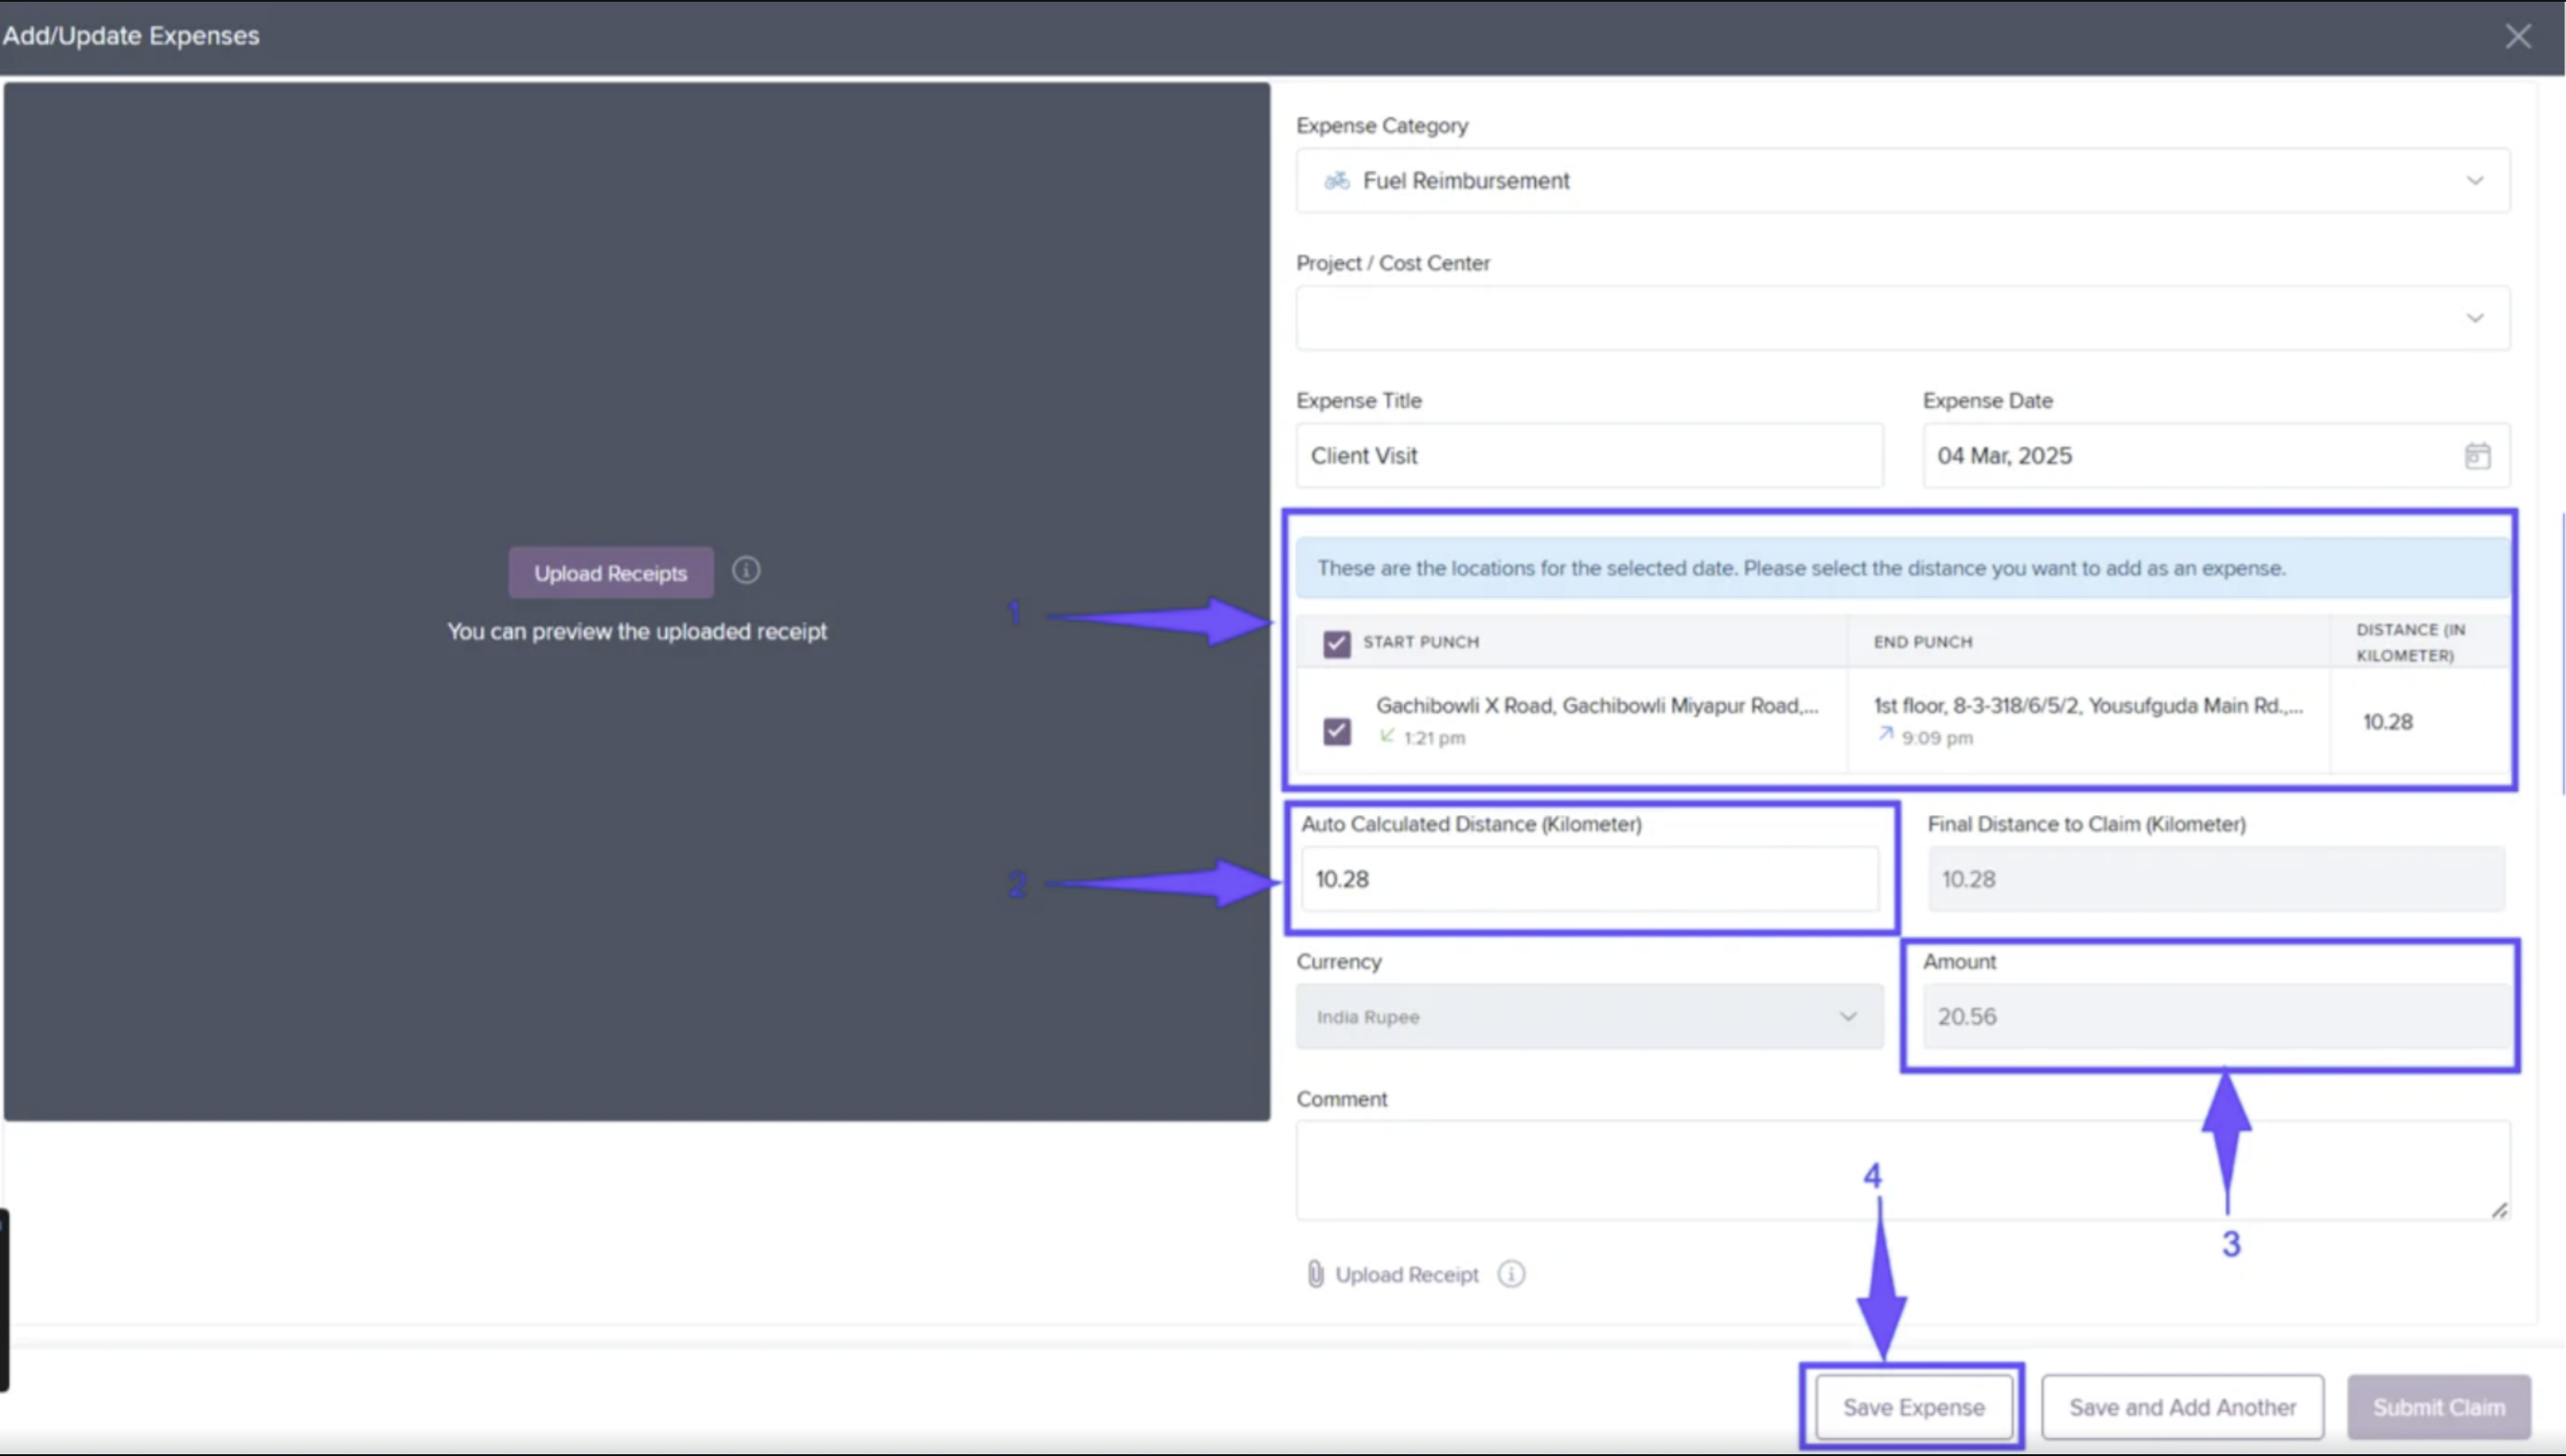The height and width of the screenshot is (1456, 2566).
Task: Uncheck the Gachibowli X Road row checkbox
Action: click(x=1336, y=732)
